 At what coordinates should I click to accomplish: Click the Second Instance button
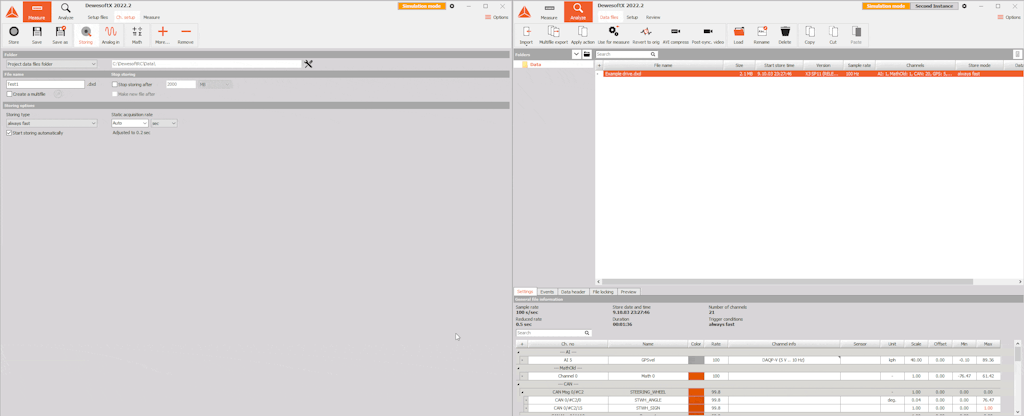(933, 6)
